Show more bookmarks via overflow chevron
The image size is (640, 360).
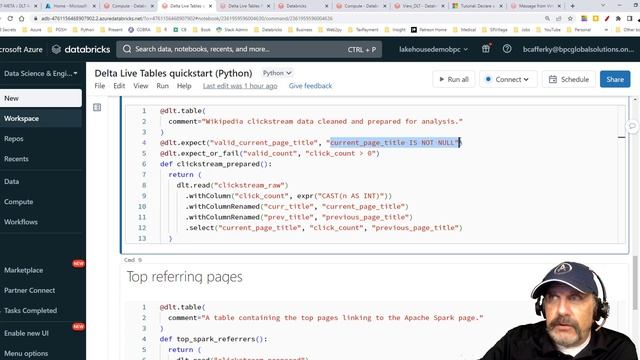point(606,30)
